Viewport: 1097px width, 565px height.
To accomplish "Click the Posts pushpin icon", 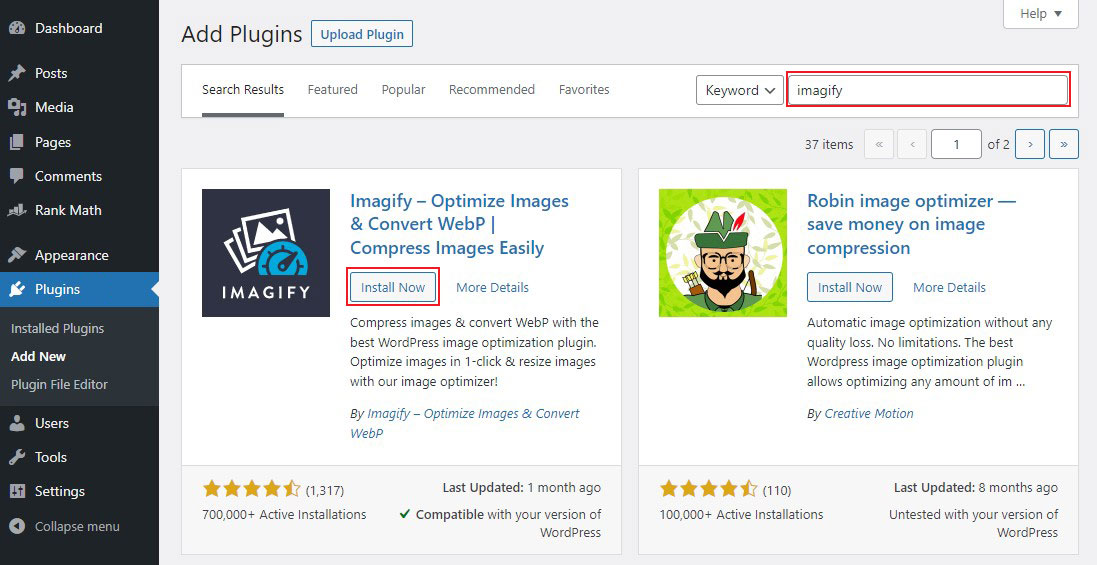I will click(x=17, y=73).
